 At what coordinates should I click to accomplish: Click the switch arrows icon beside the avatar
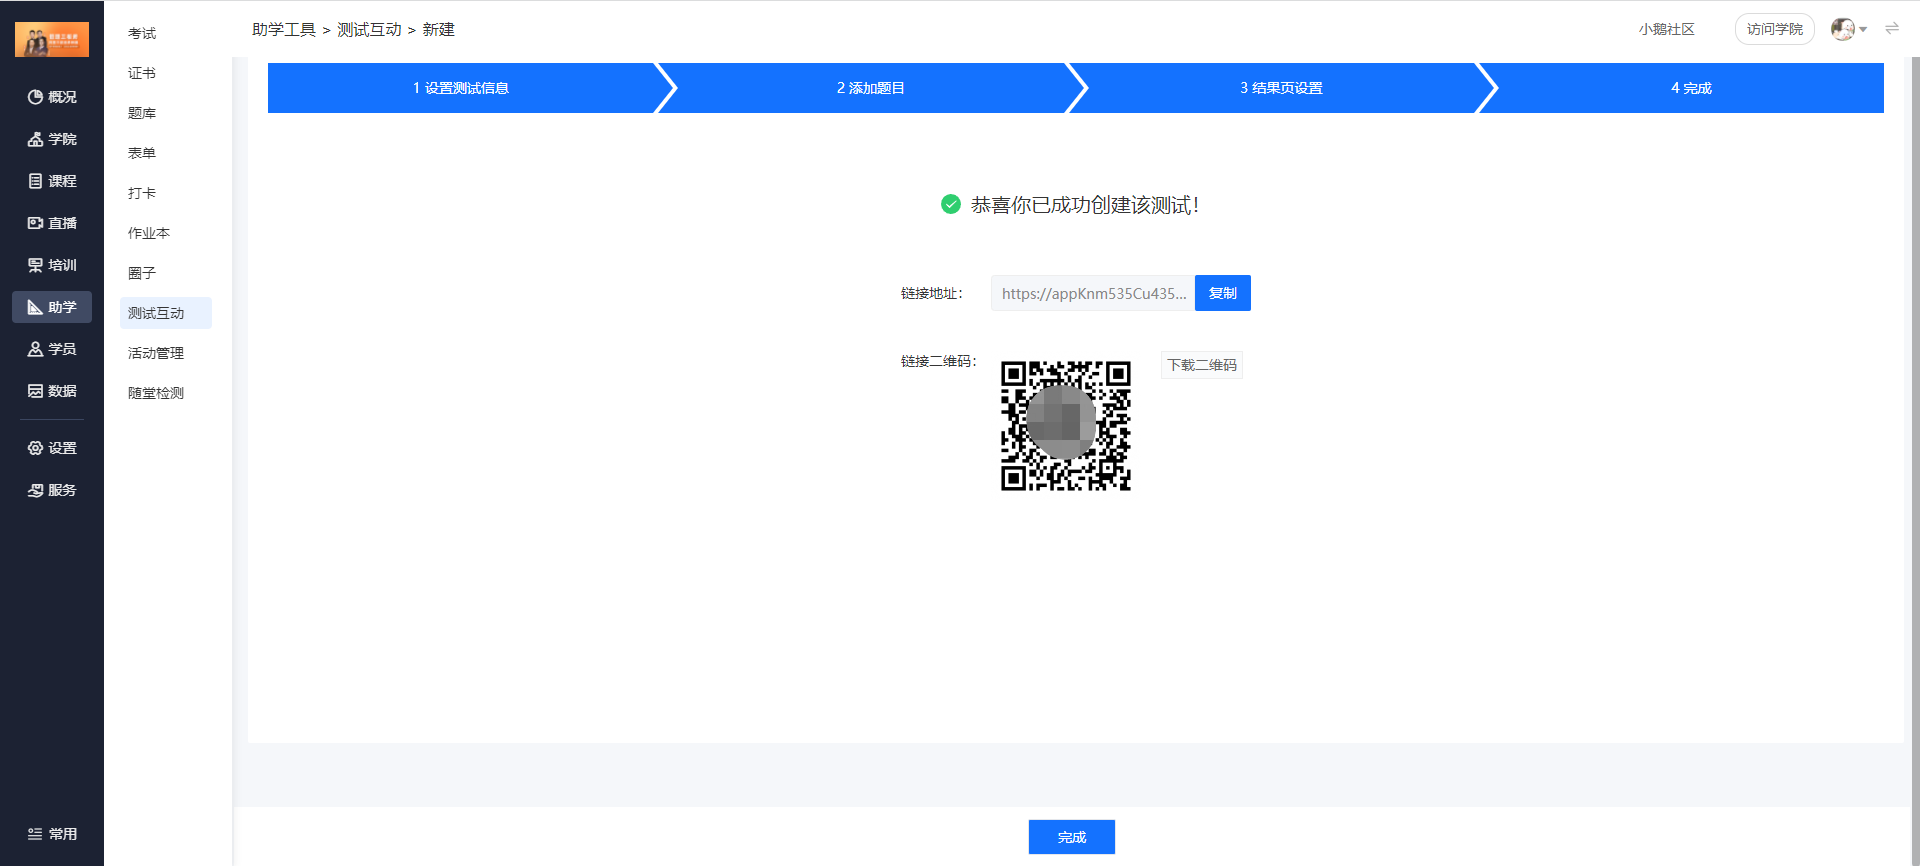[x=1892, y=29]
